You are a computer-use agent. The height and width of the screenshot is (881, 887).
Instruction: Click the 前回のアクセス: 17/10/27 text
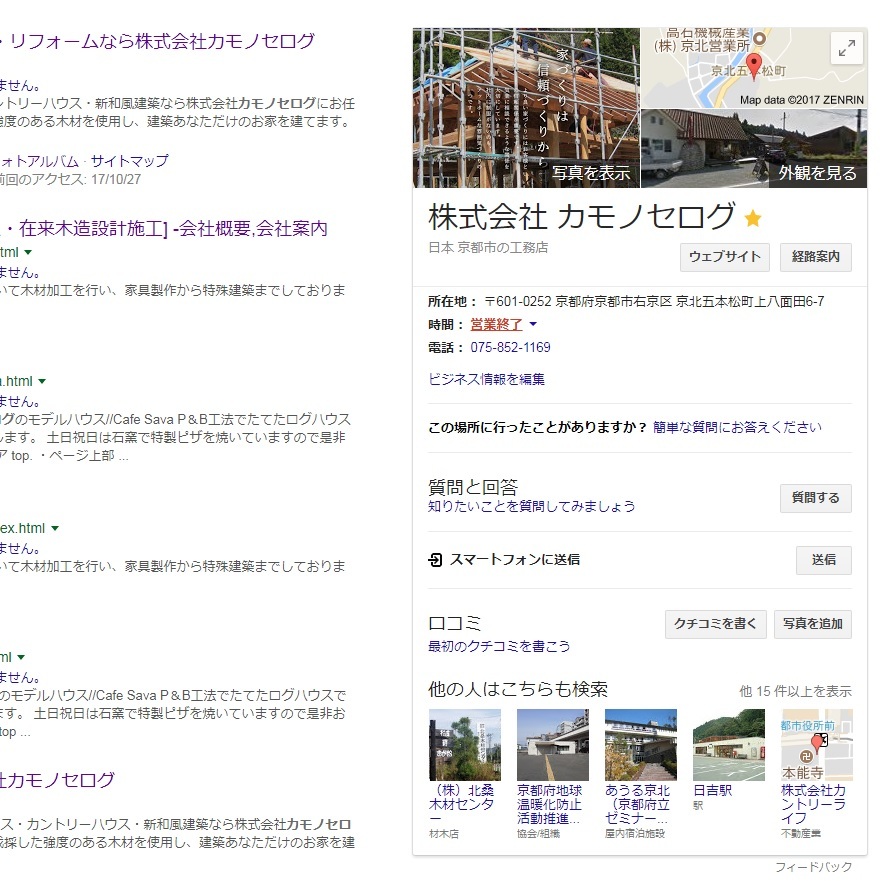pos(70,179)
